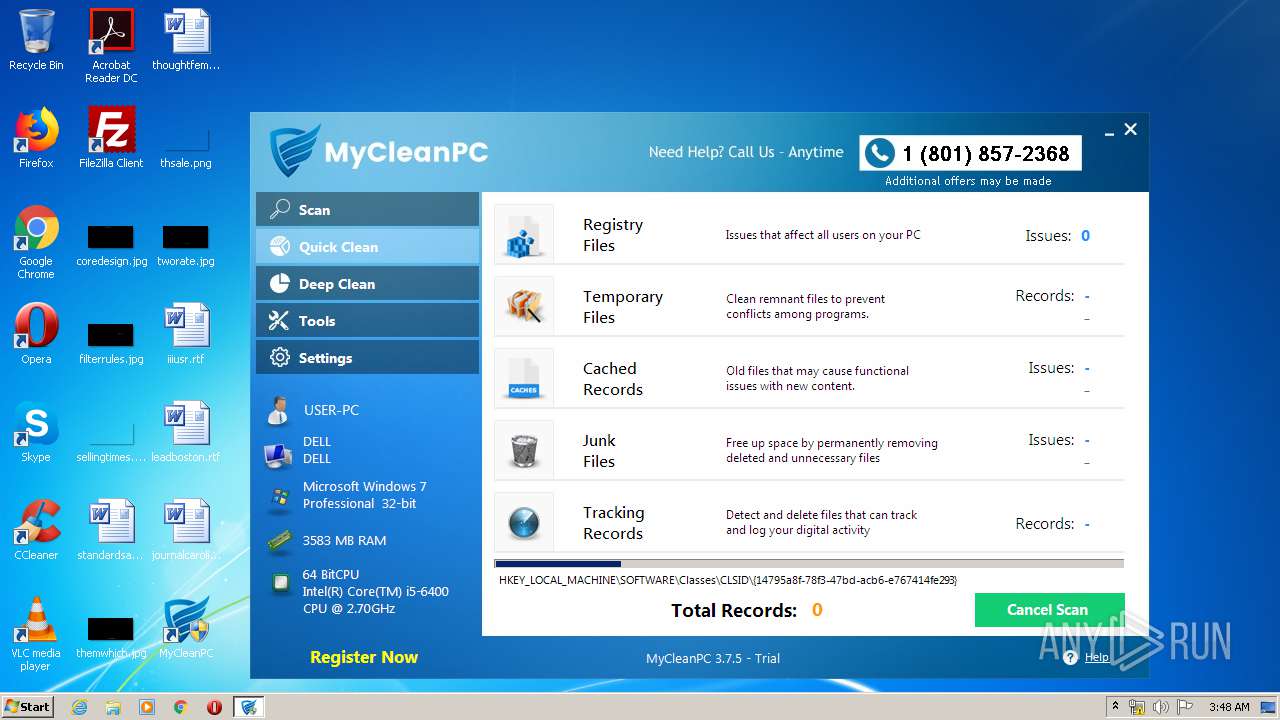
Task: Click the Registry Files label
Action: (613, 235)
